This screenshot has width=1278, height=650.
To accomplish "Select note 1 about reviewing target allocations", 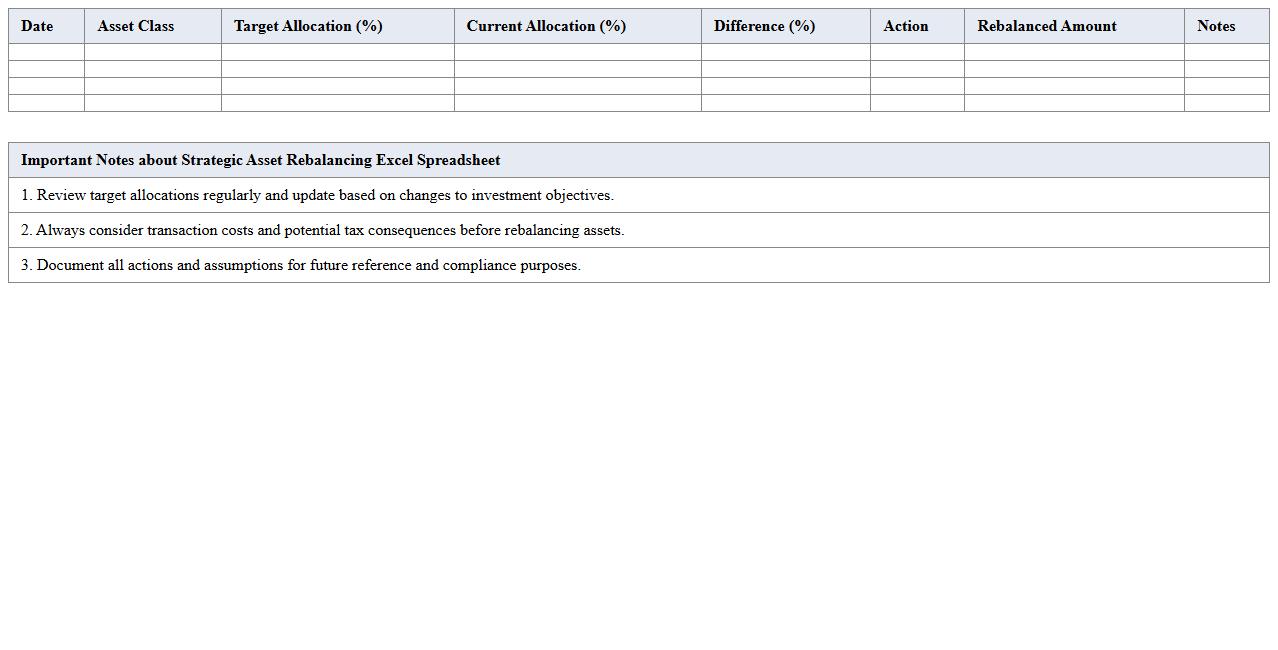I will coord(317,195).
